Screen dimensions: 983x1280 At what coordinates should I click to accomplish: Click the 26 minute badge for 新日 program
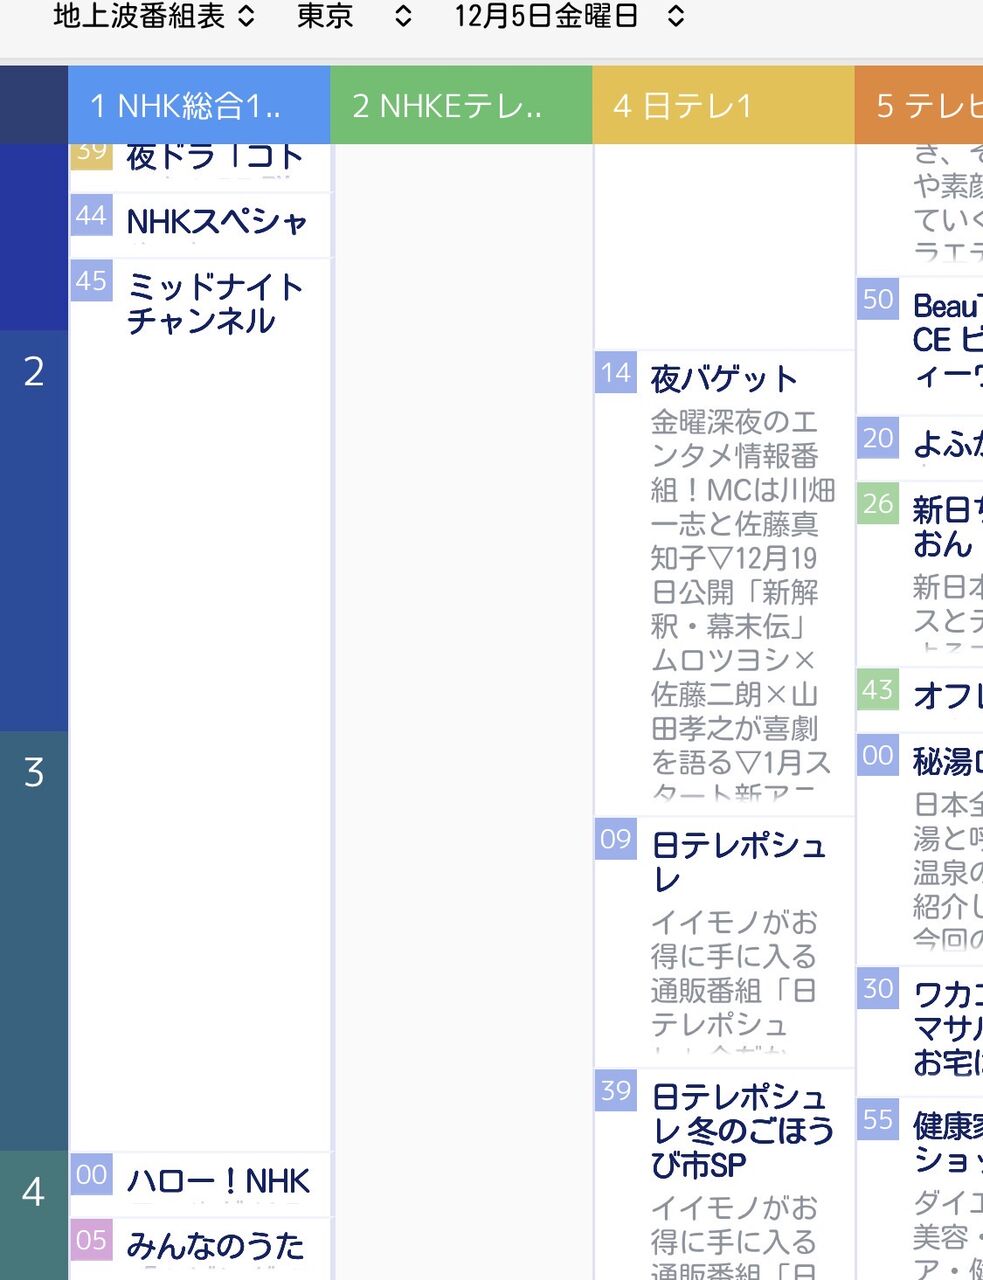coord(878,503)
